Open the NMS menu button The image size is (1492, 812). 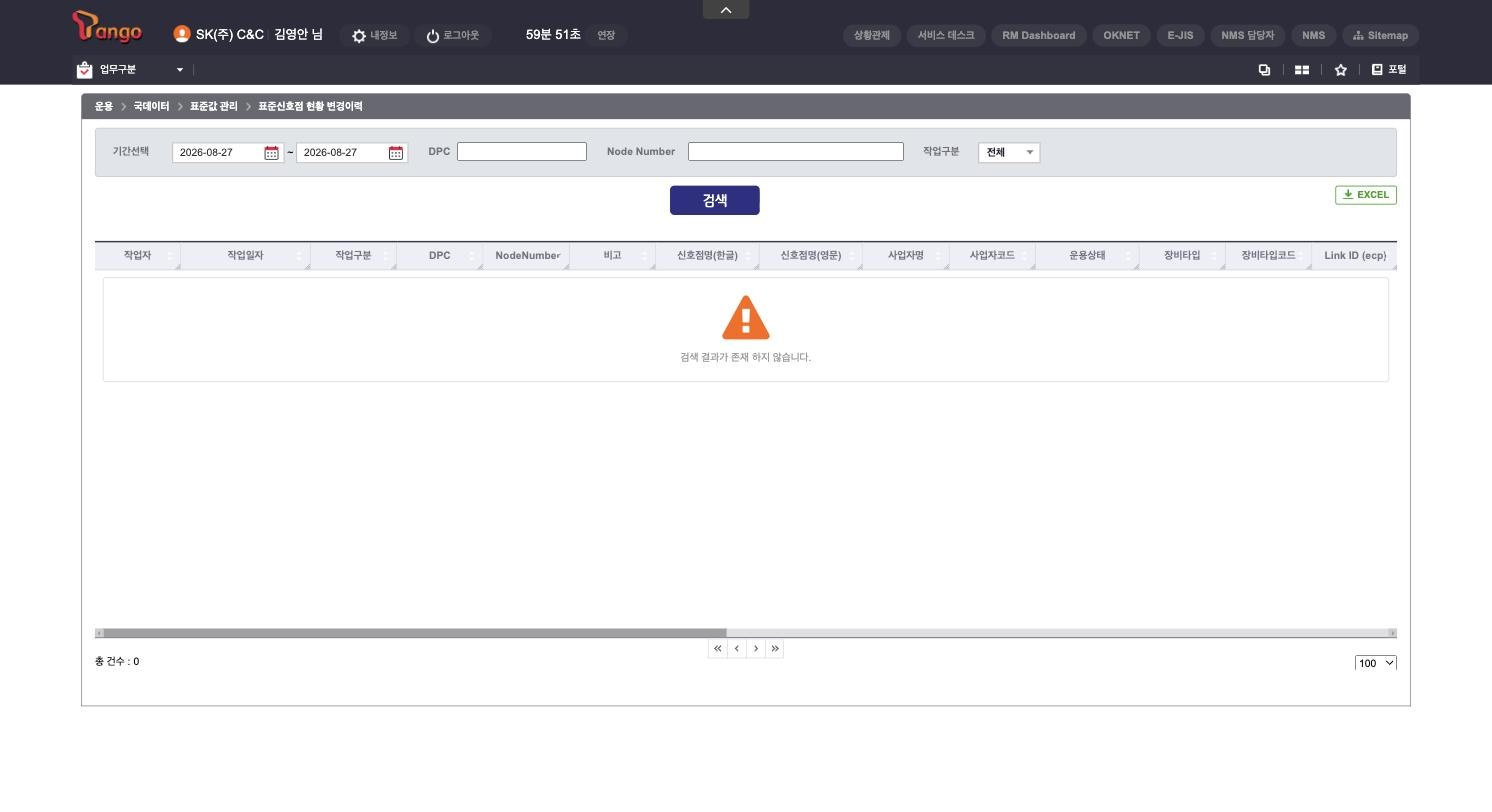[1313, 35]
